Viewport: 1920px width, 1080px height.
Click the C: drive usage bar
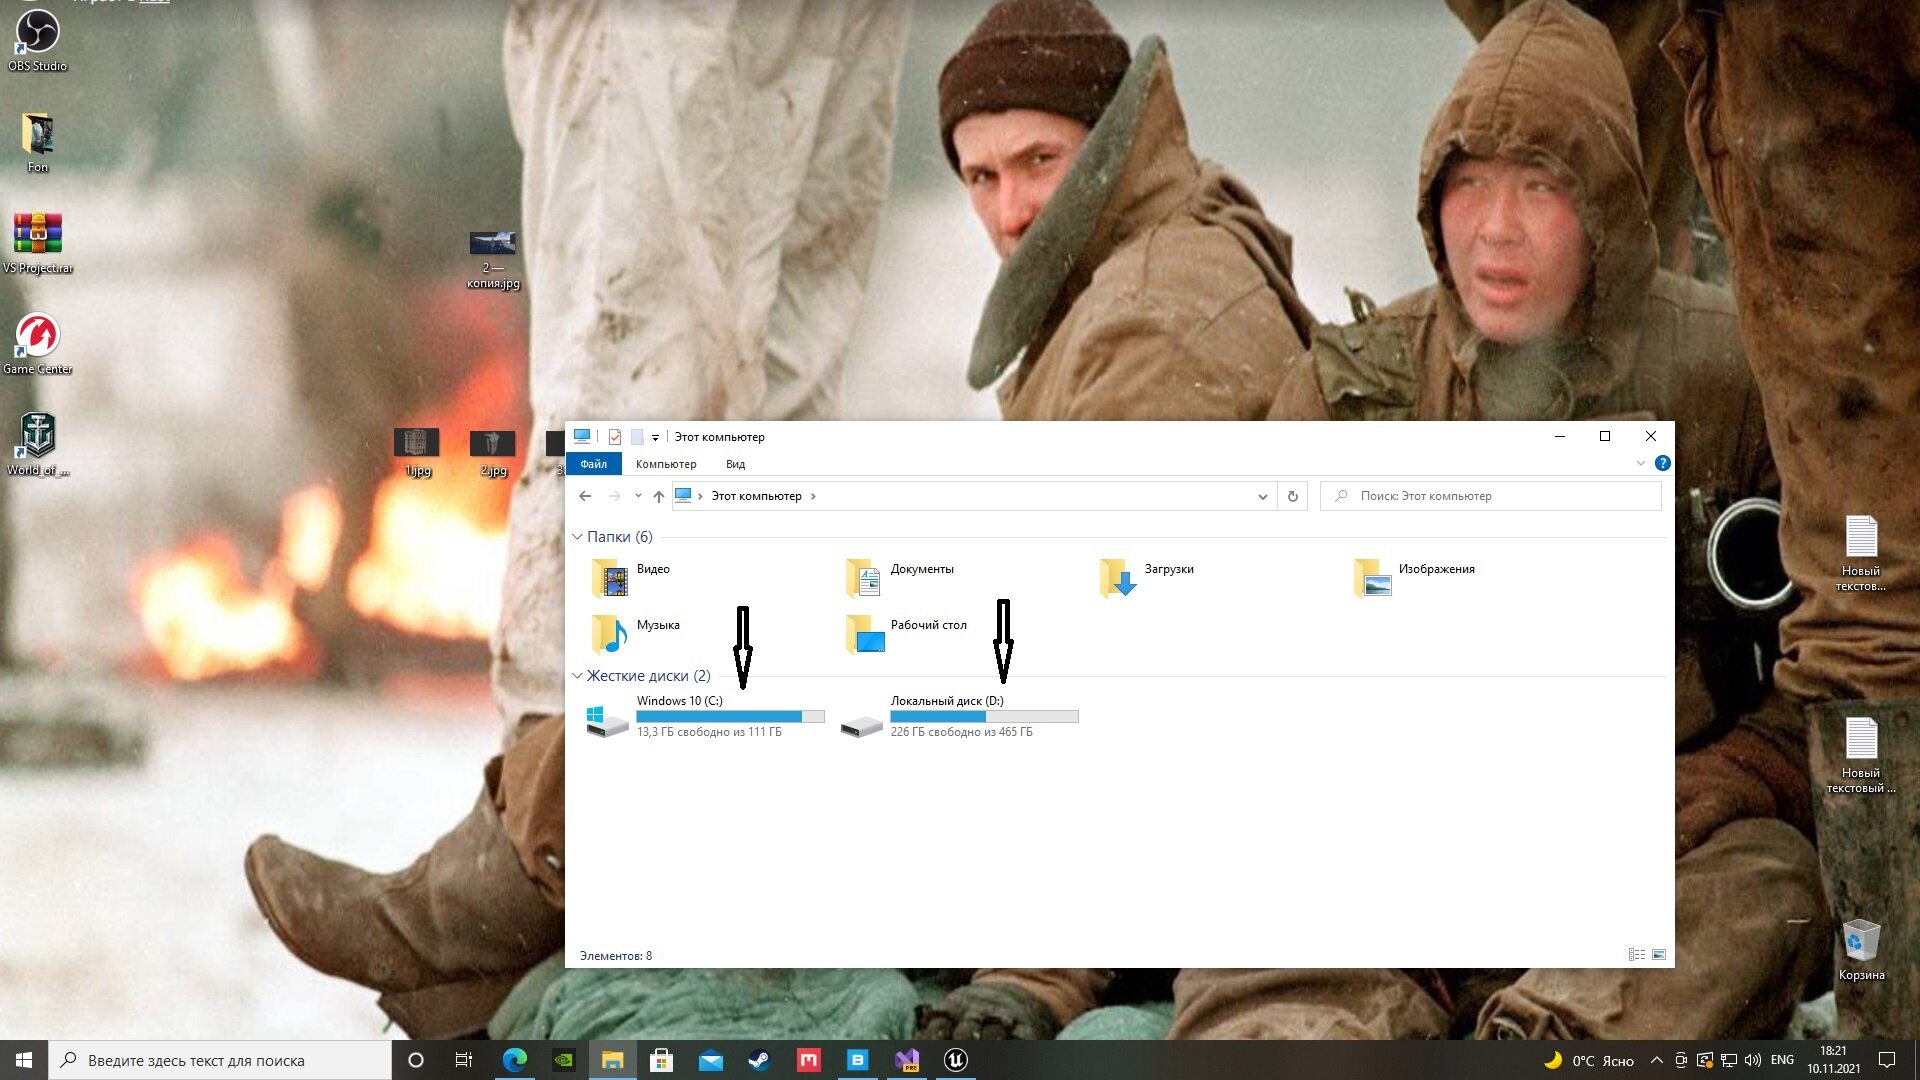tap(730, 716)
